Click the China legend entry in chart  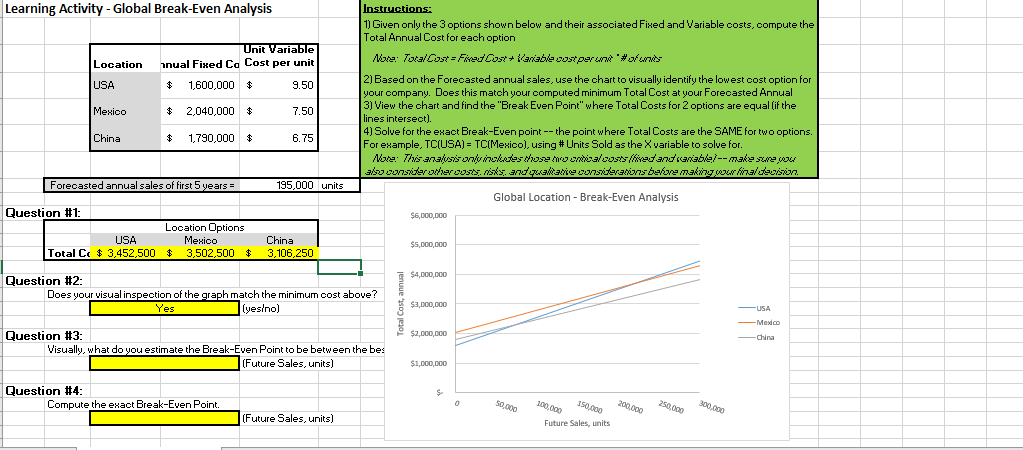[x=757, y=337]
